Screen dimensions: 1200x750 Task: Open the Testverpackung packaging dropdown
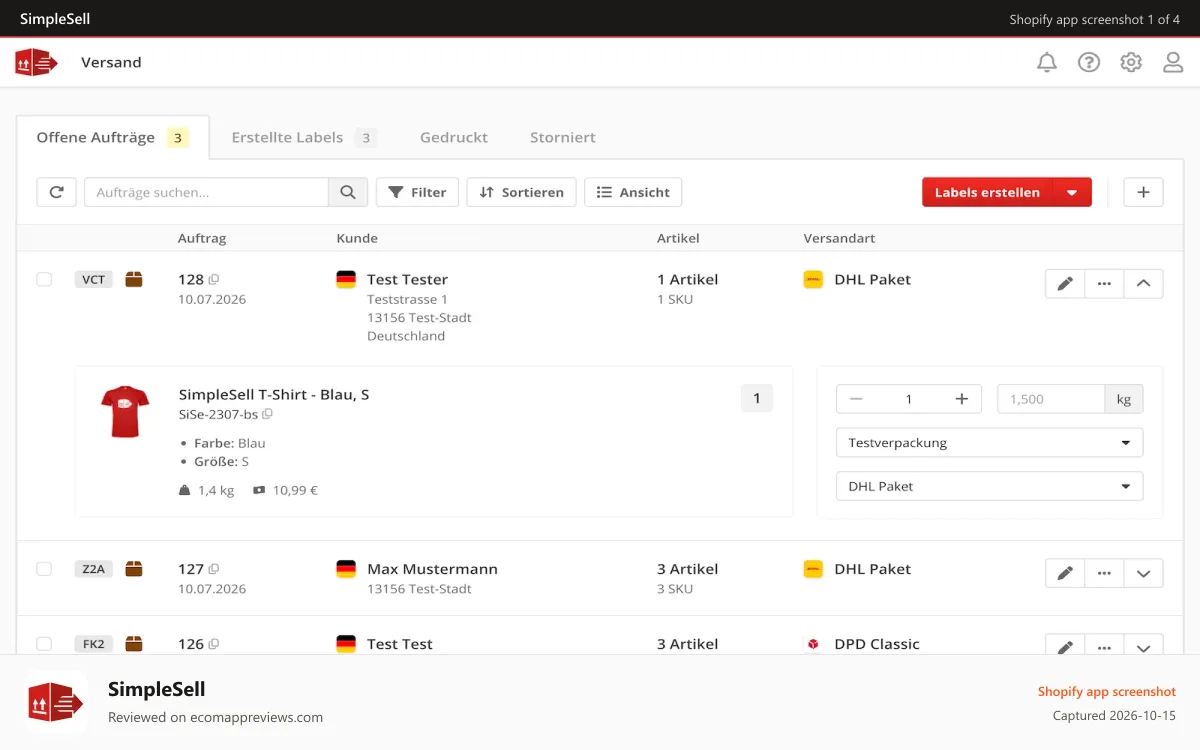tap(989, 442)
